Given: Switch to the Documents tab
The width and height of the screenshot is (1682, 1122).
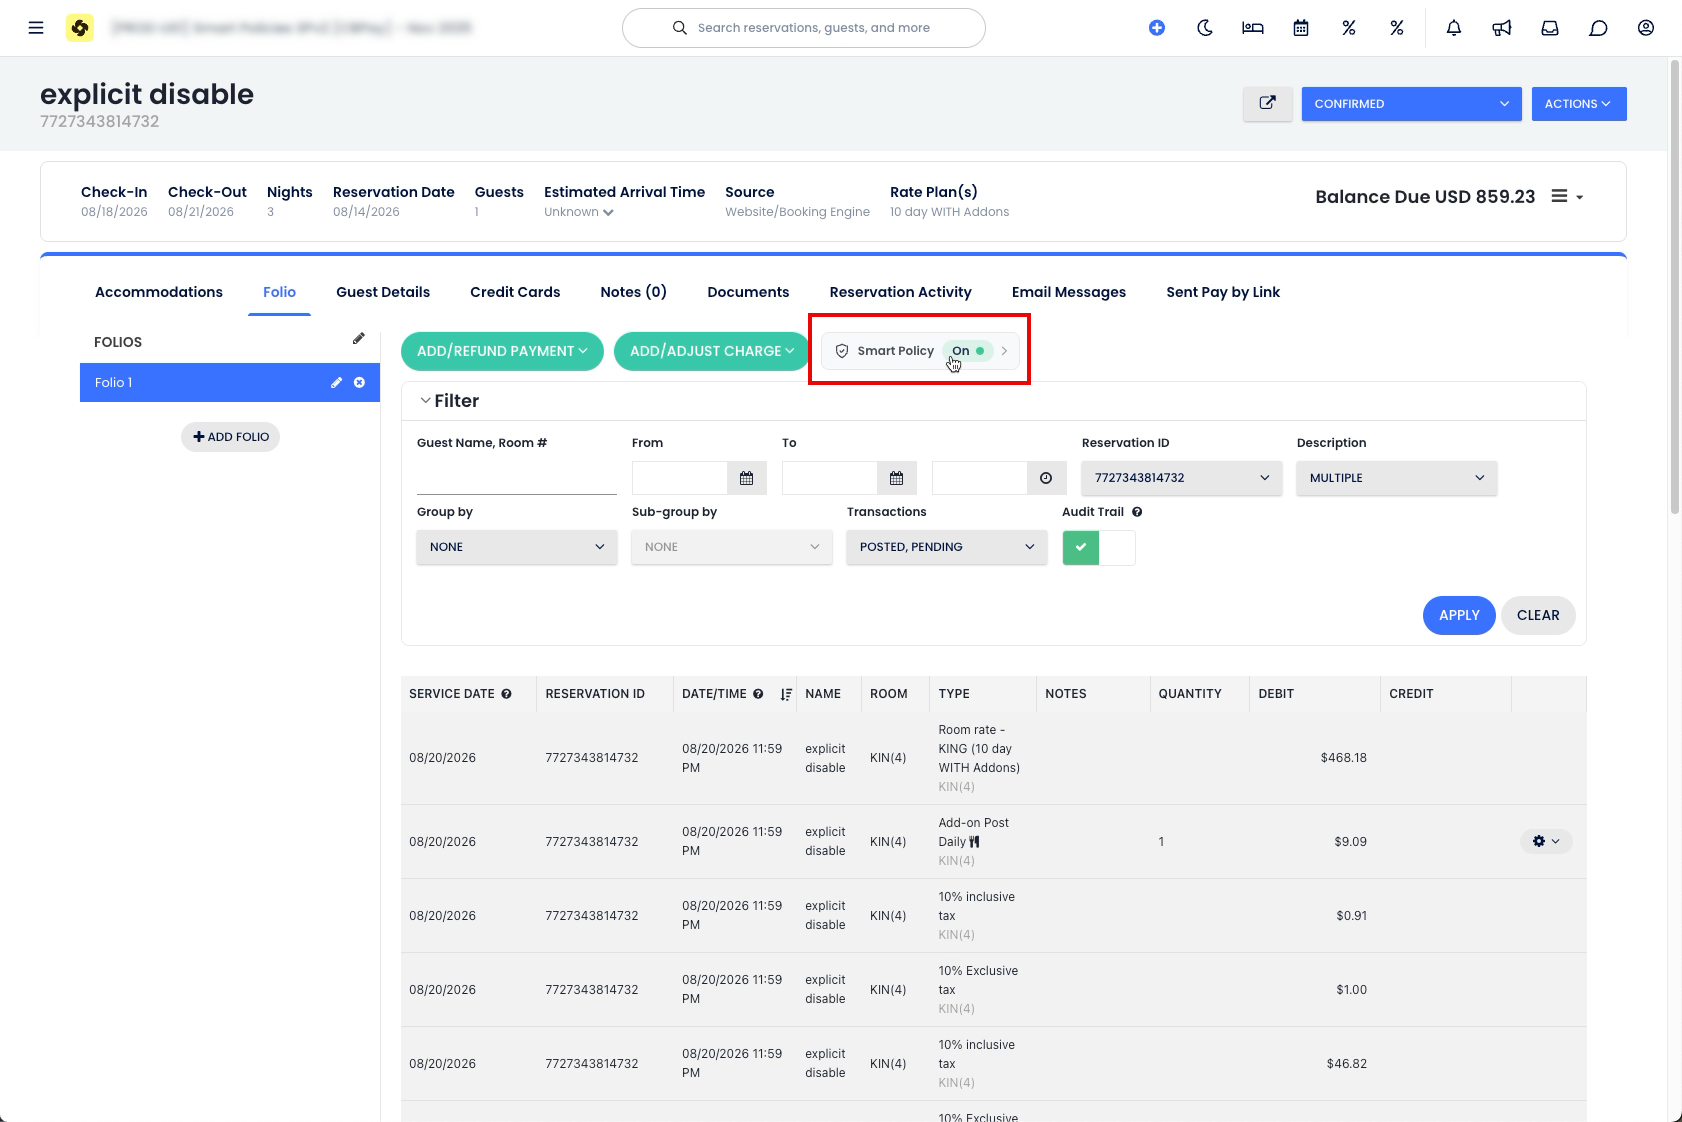Looking at the screenshot, I should (x=748, y=292).
